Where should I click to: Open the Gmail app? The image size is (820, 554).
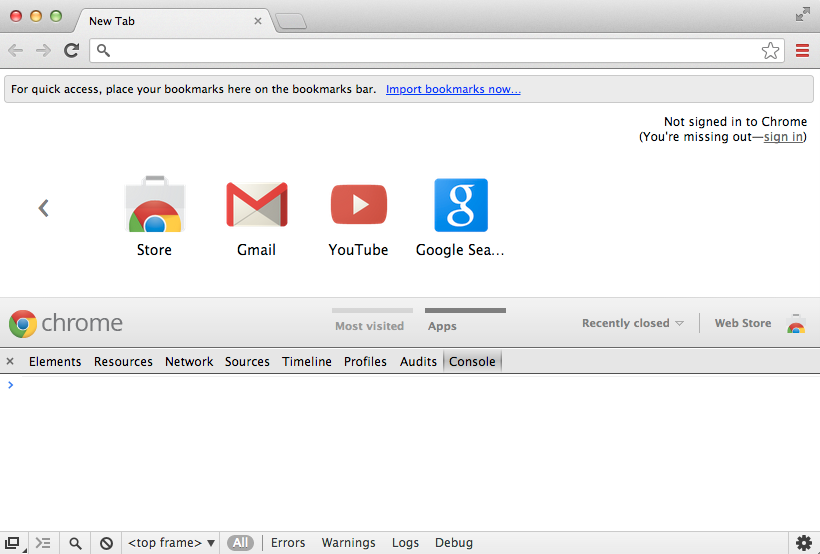point(256,219)
